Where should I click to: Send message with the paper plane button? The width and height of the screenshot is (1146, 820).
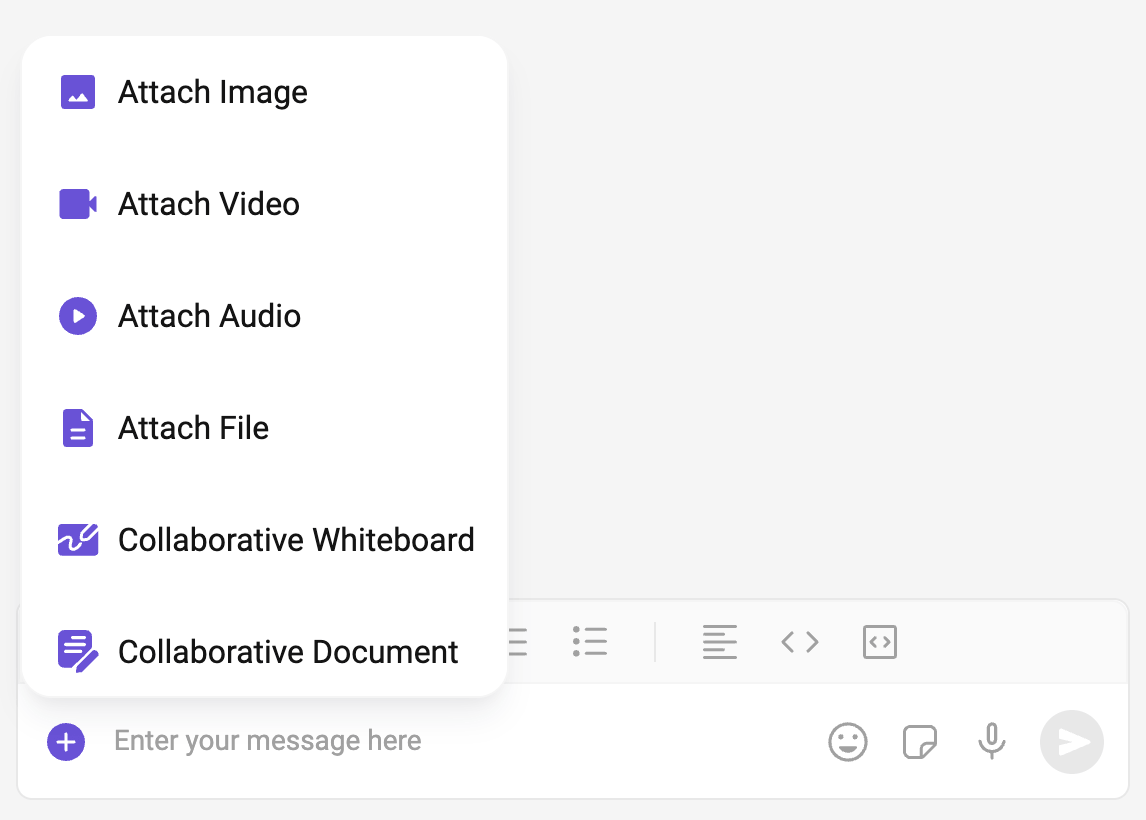pyautogui.click(x=1072, y=742)
